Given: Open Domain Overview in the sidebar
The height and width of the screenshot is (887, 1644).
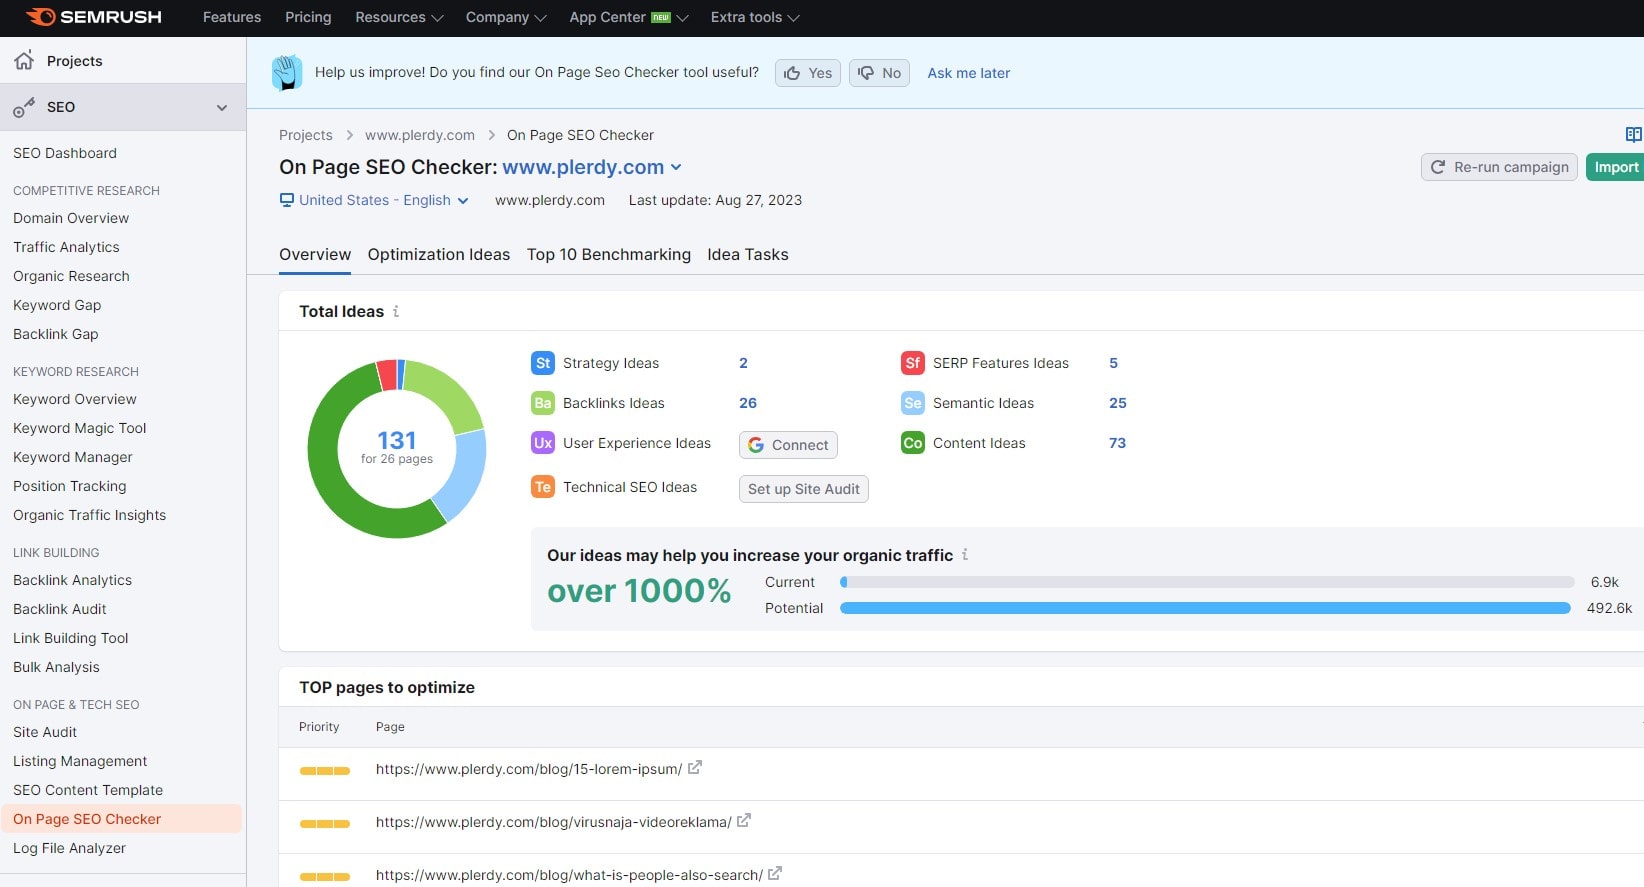Looking at the screenshot, I should [x=71, y=218].
